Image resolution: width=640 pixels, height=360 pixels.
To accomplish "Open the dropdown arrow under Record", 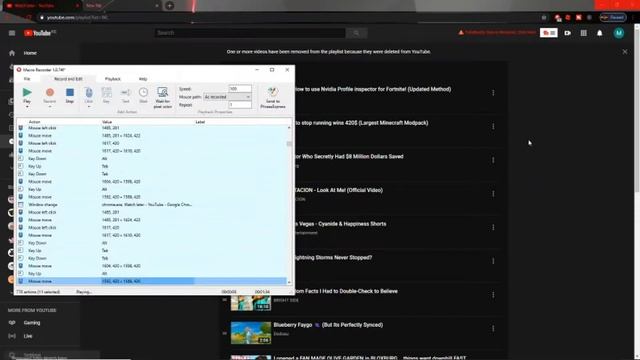I will click(x=50, y=107).
